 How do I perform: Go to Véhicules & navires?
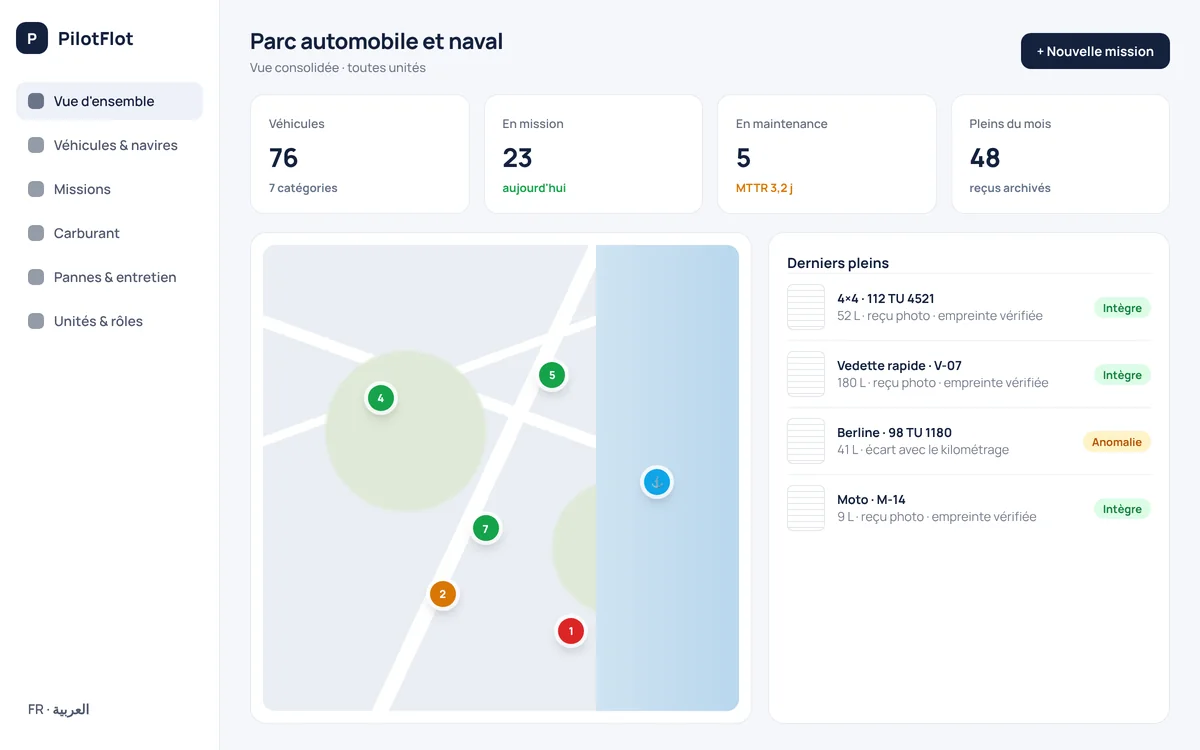109,145
